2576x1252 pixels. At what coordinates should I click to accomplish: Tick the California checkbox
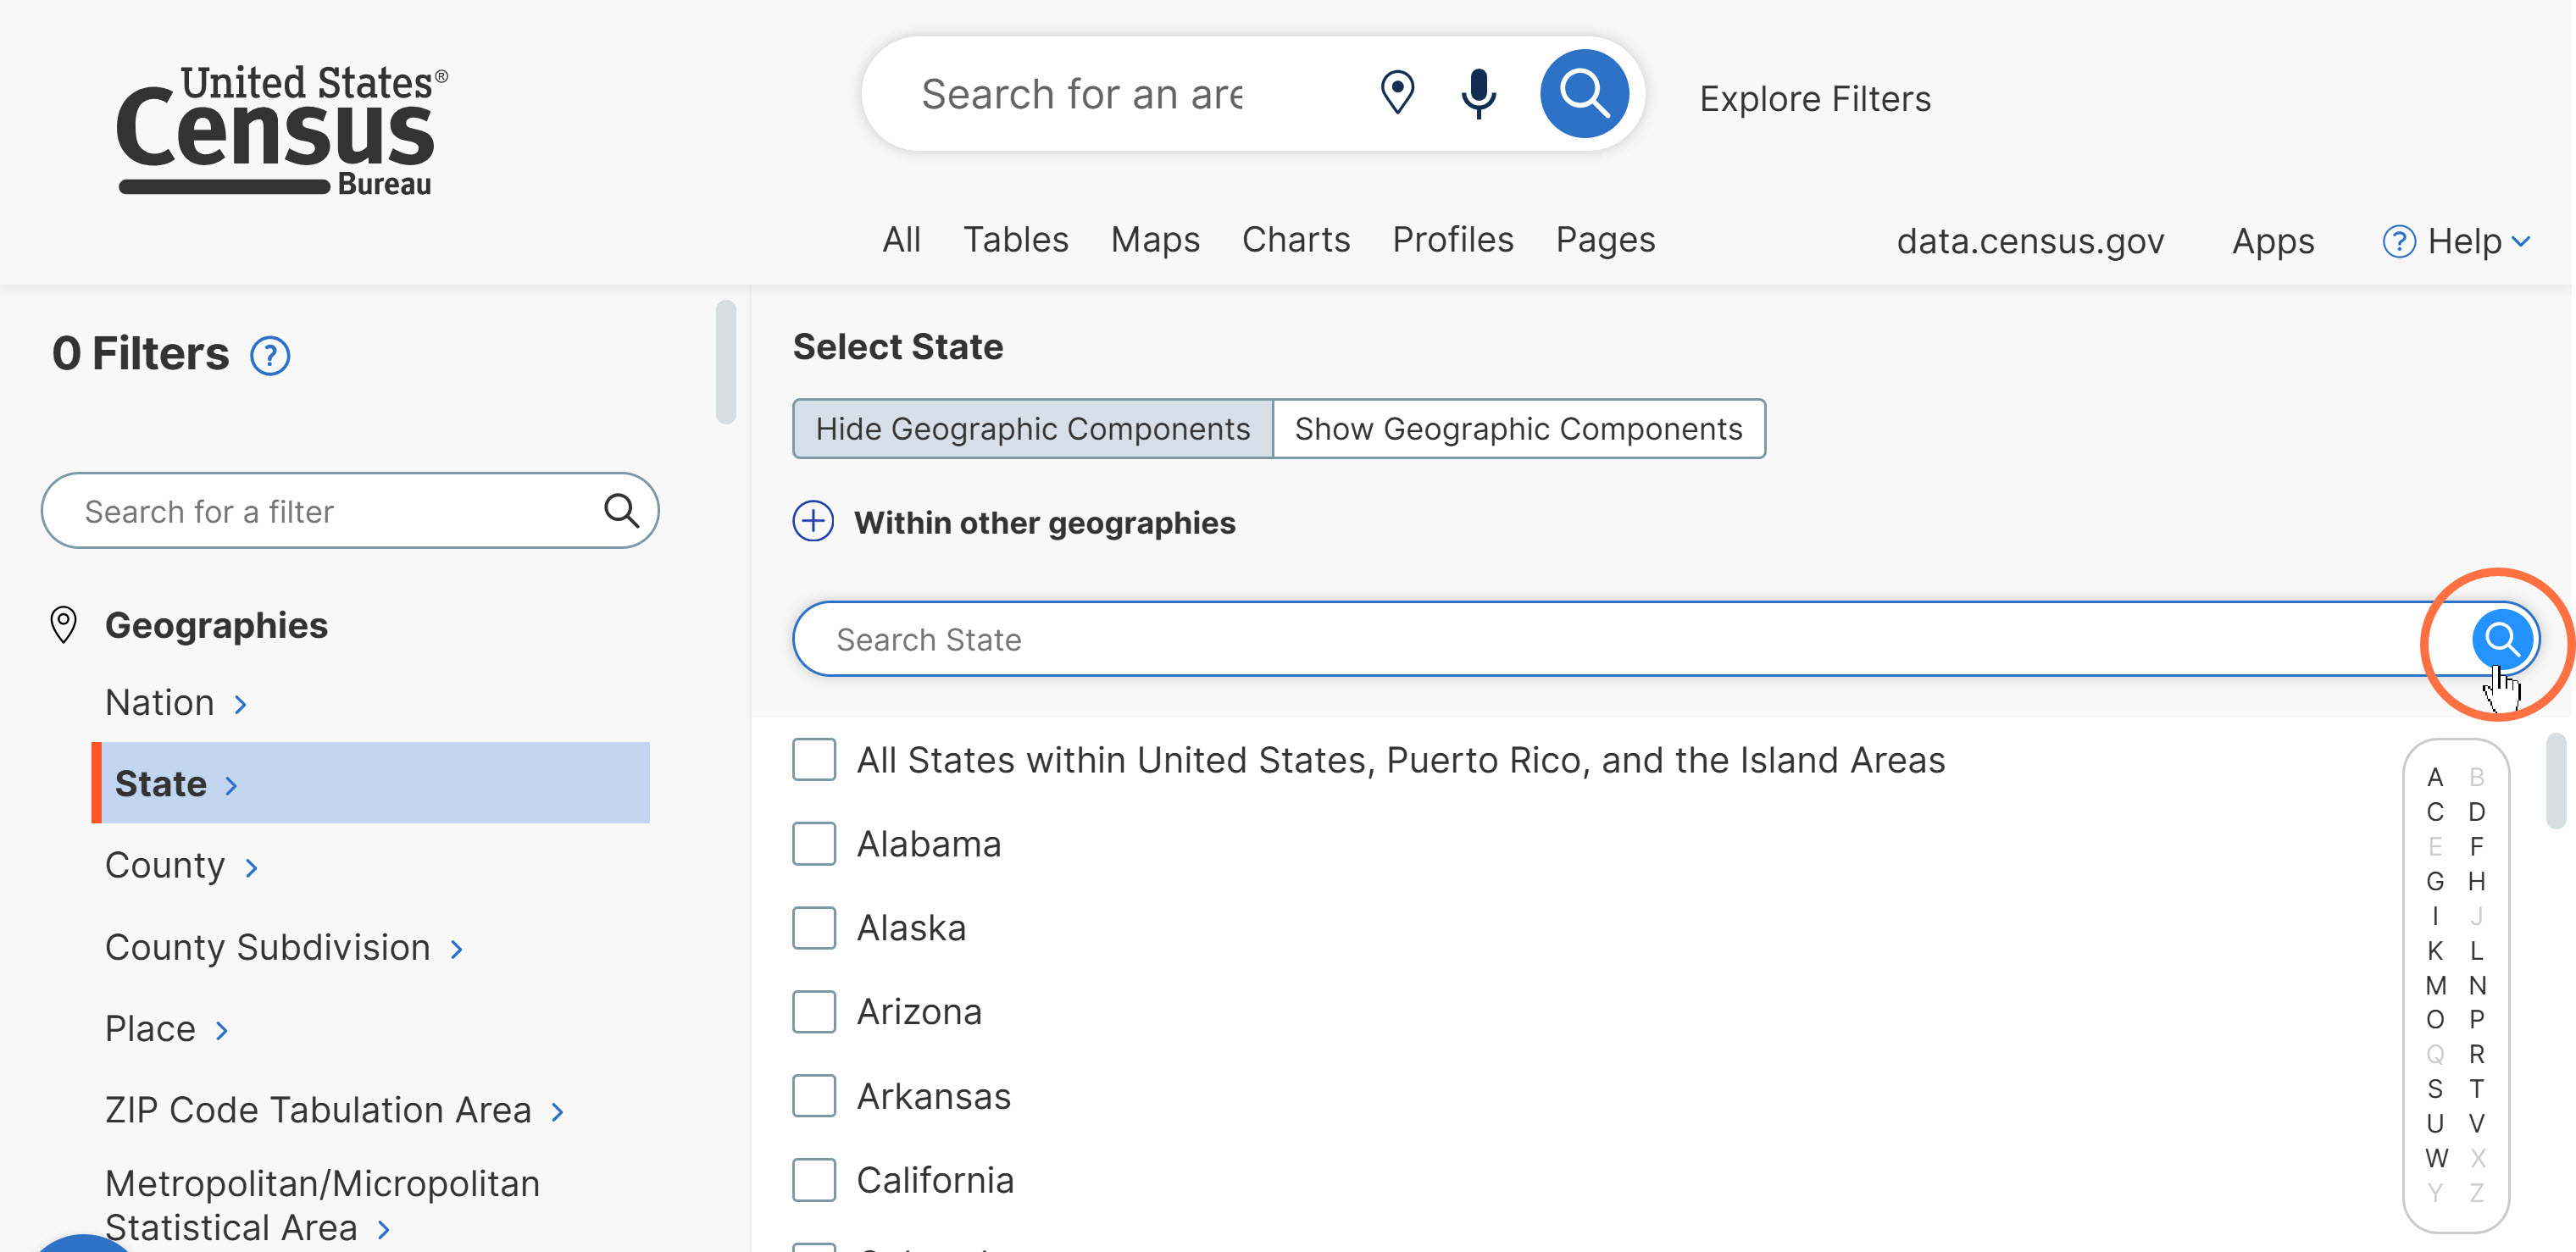pos(814,1180)
